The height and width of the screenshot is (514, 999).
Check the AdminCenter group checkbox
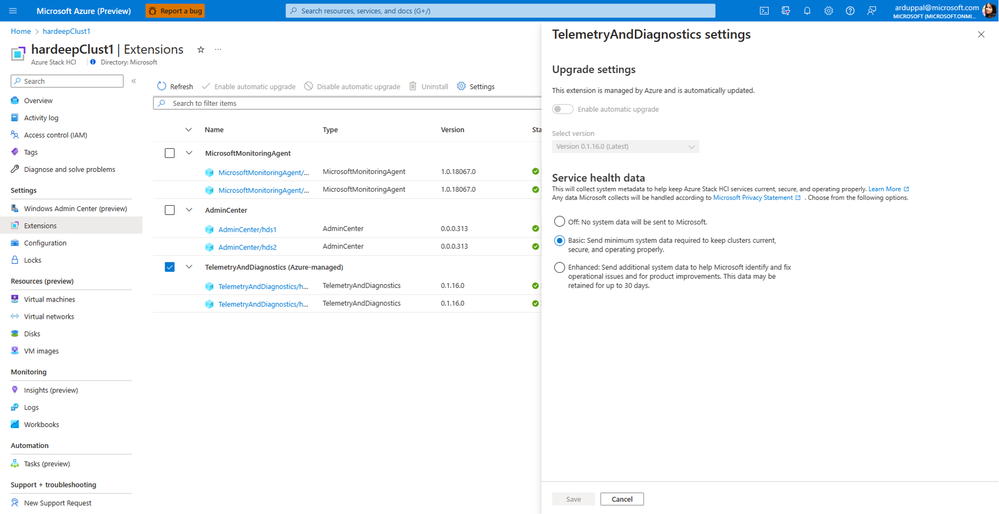pyautogui.click(x=169, y=210)
